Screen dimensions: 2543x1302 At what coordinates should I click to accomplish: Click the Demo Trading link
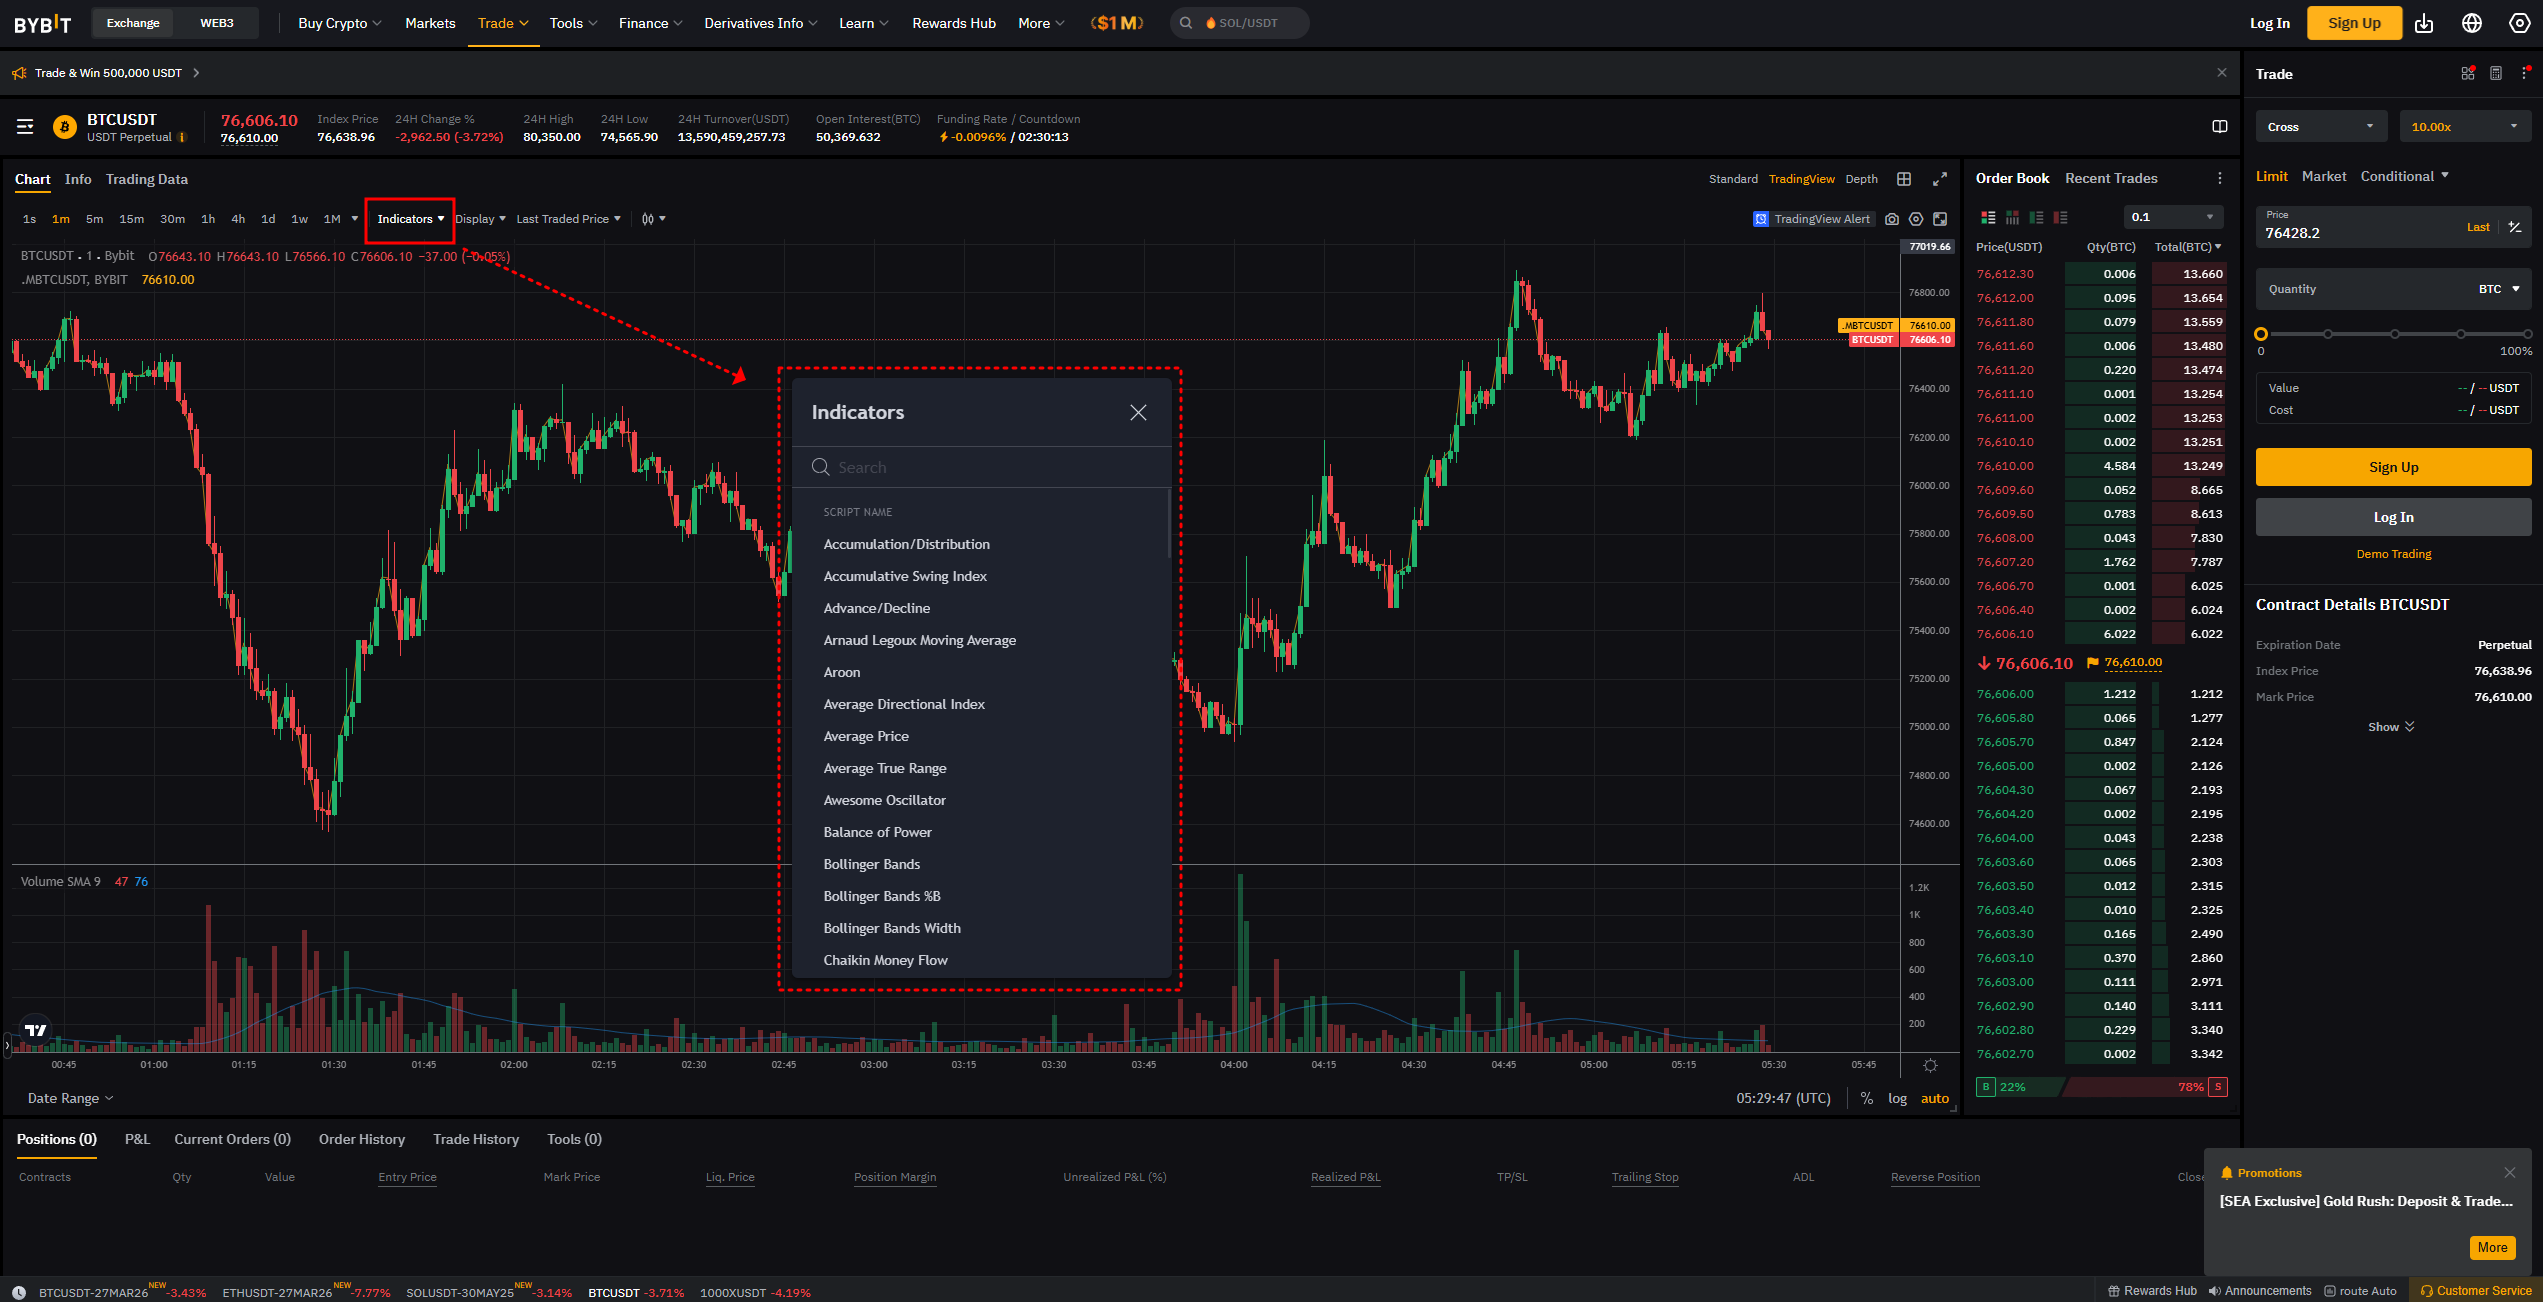tap(2393, 554)
